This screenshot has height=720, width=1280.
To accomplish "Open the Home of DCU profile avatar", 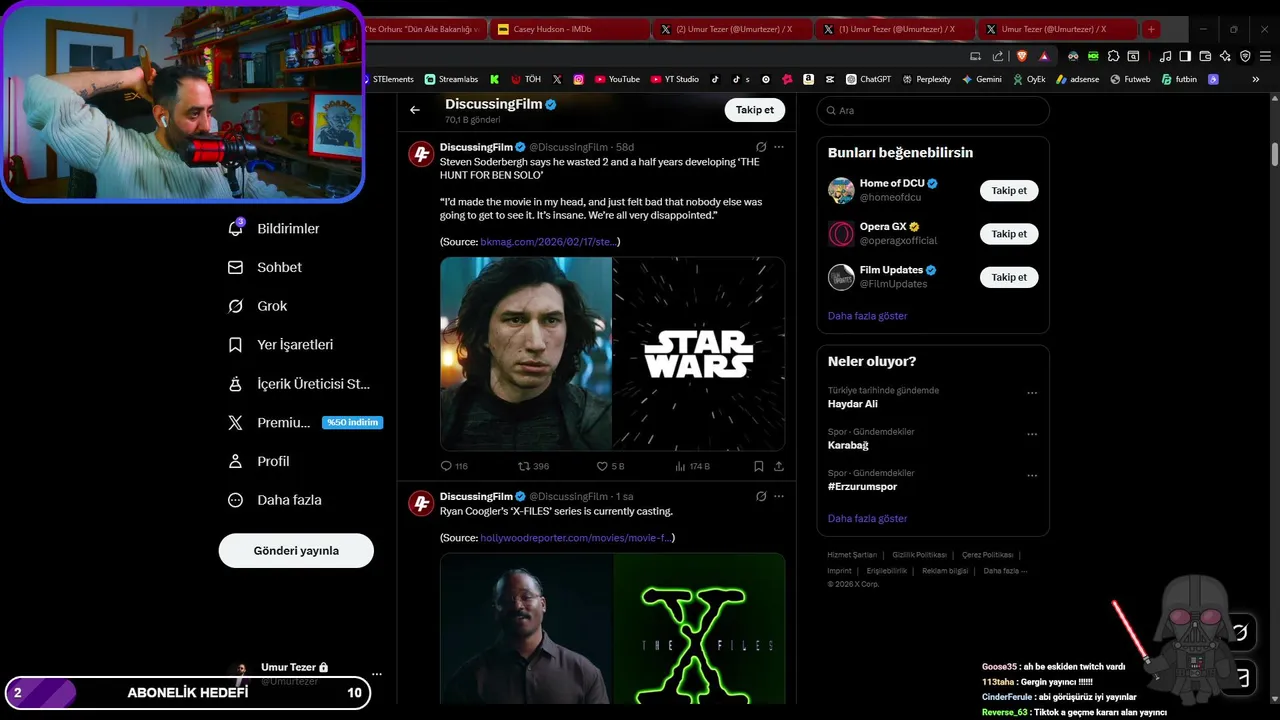I will [x=841, y=190].
